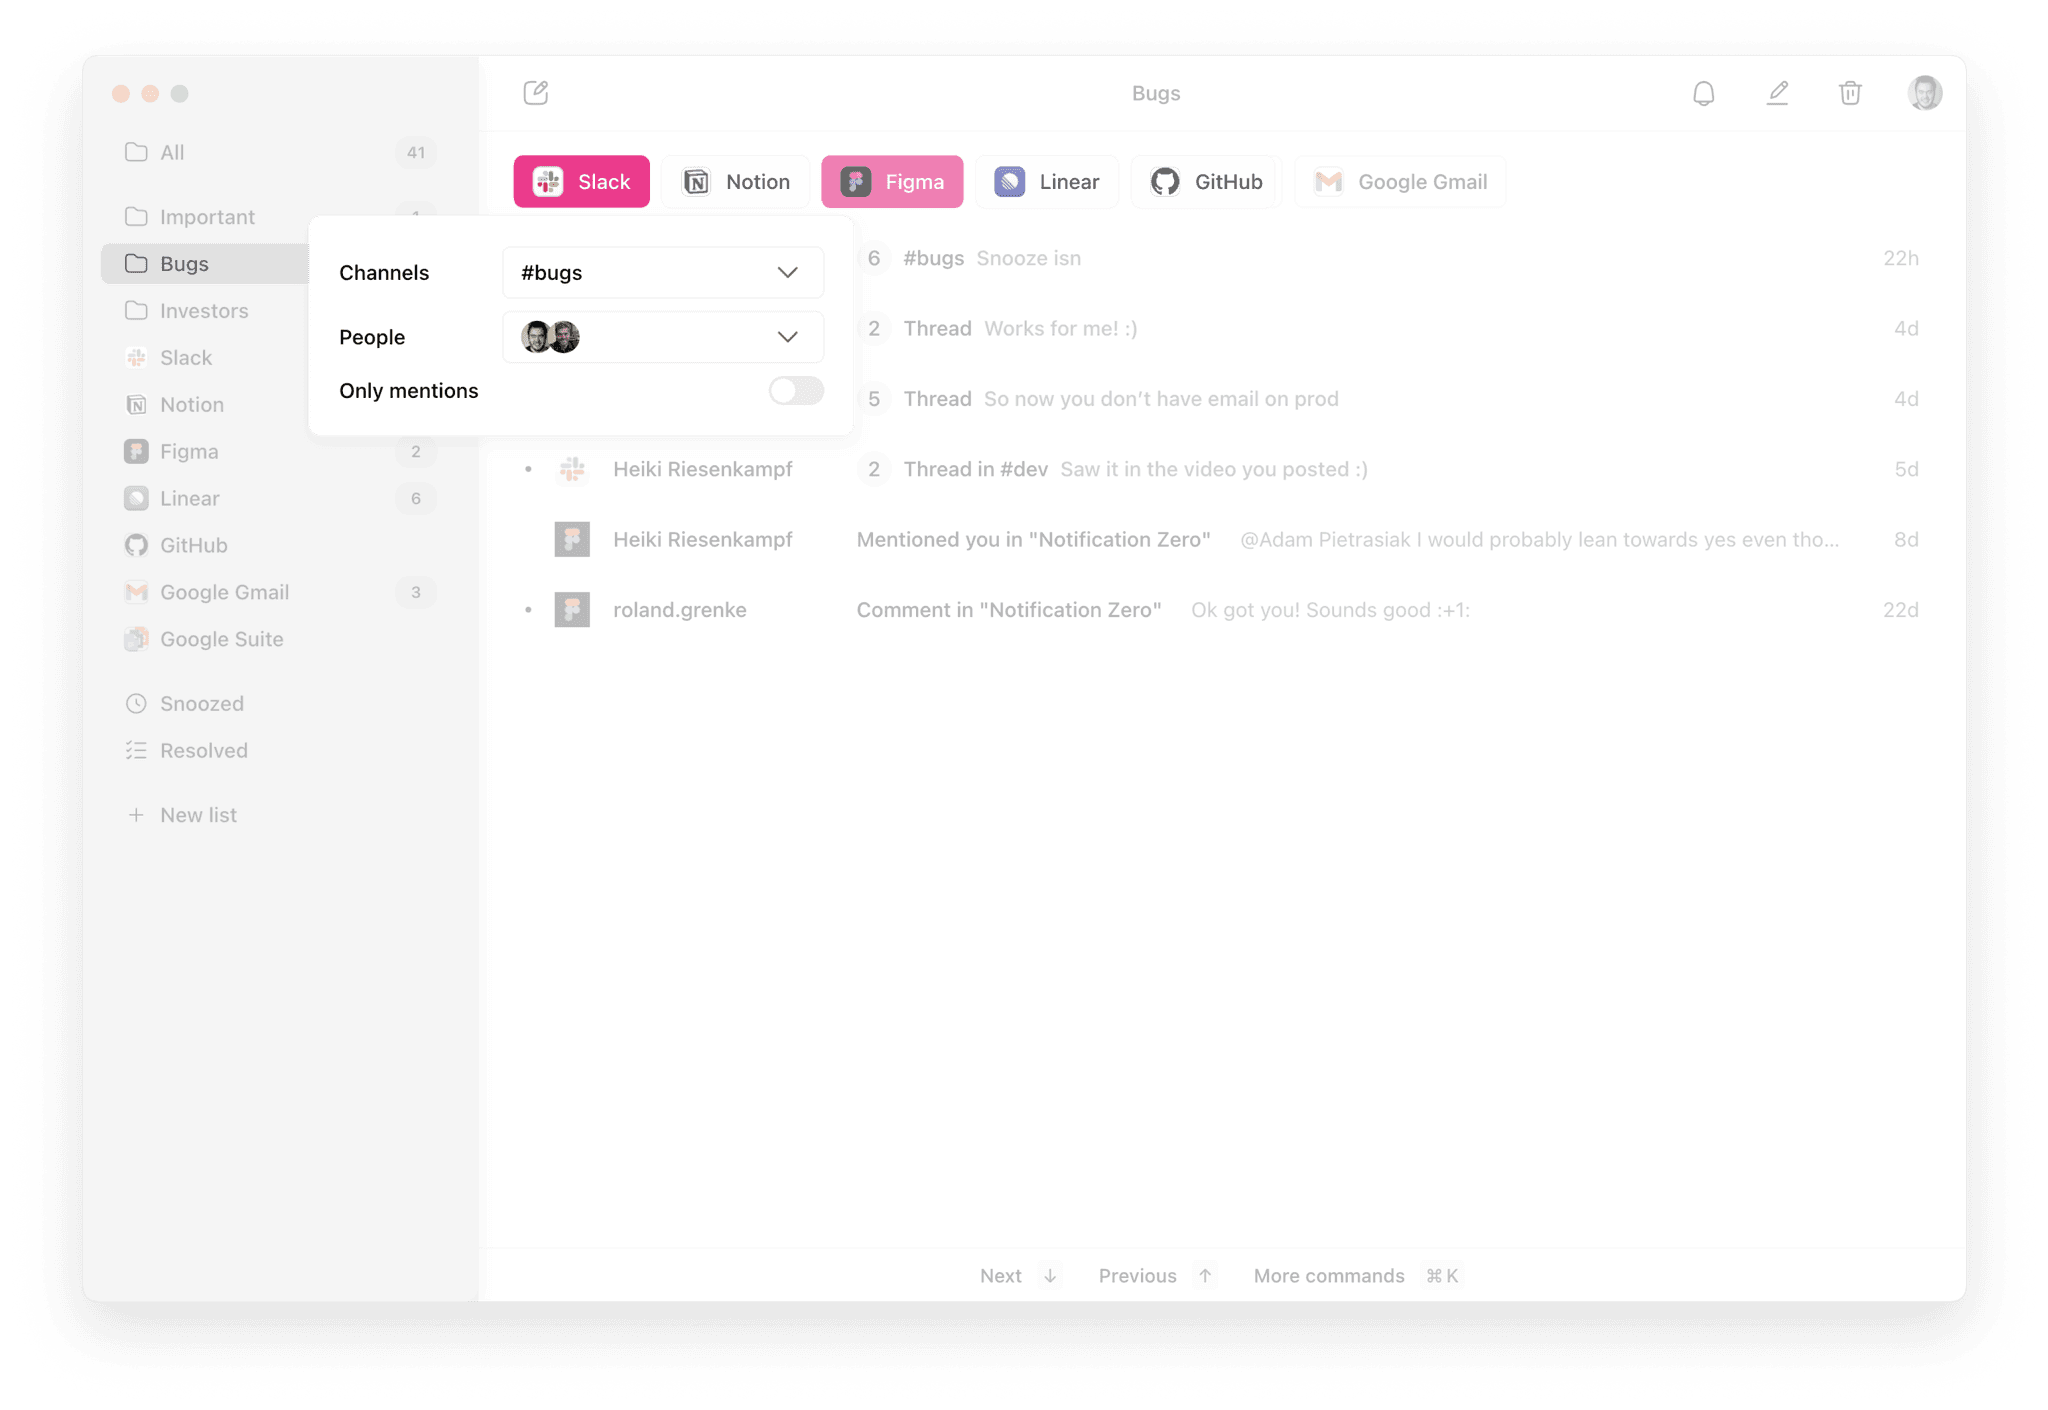Screen dimensions: 2048x1410
Task: Expand the People dropdown chevron
Action: (787, 337)
